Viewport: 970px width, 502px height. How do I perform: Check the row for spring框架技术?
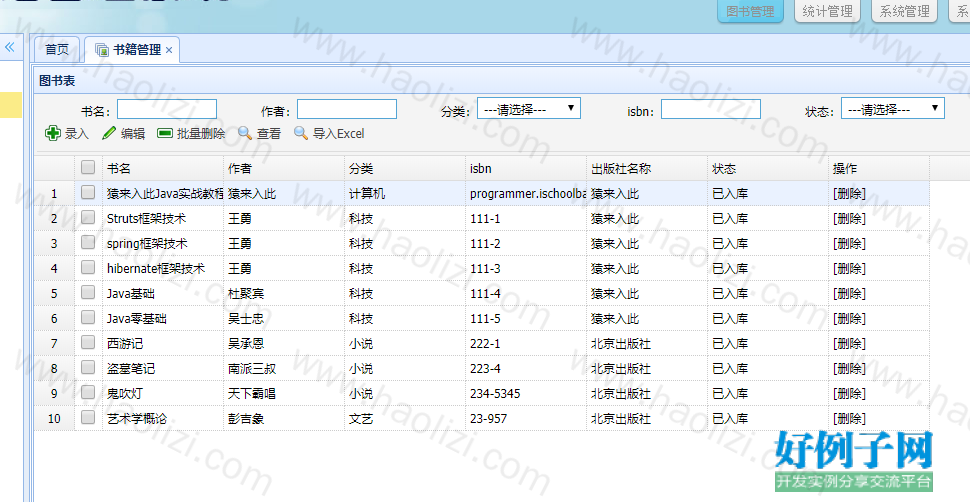(88, 242)
